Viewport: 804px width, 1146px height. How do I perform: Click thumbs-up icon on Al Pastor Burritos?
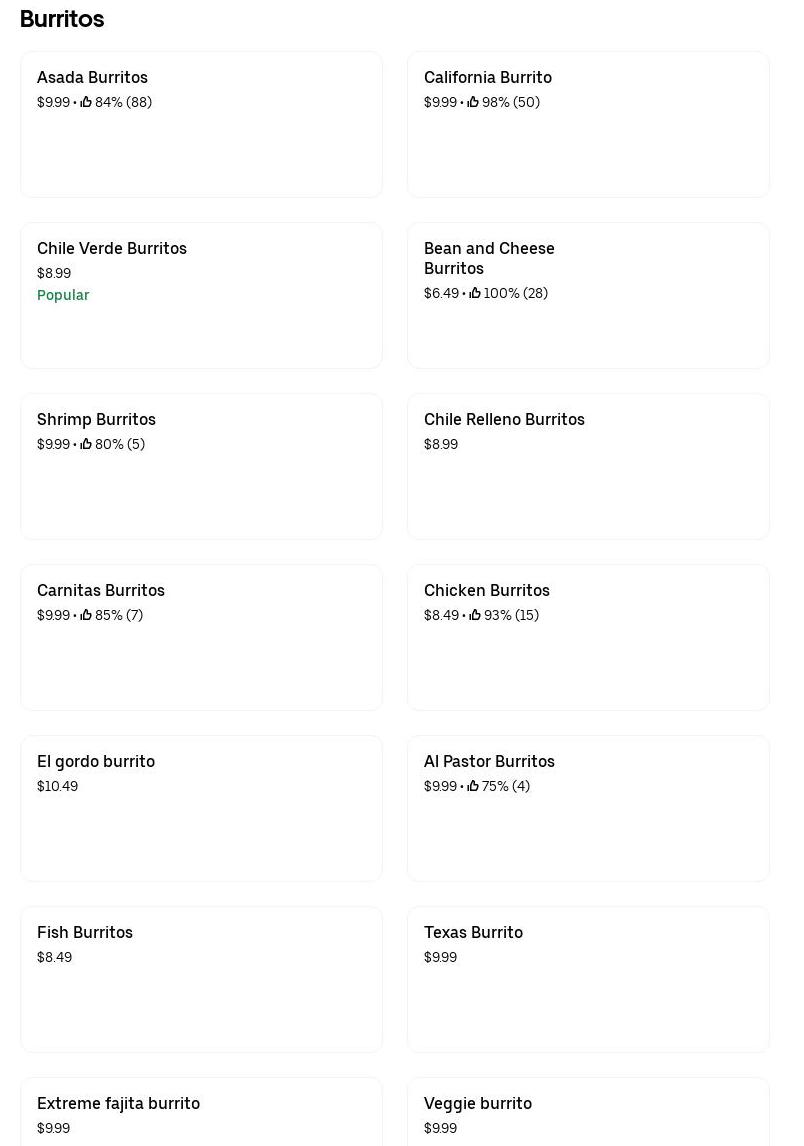pyautogui.click(x=473, y=786)
